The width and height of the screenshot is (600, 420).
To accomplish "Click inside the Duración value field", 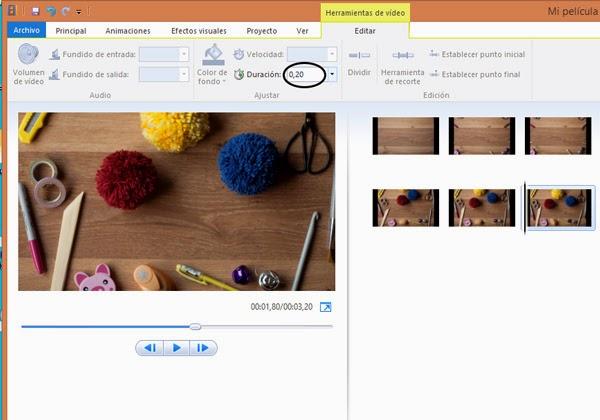I will tap(304, 74).
